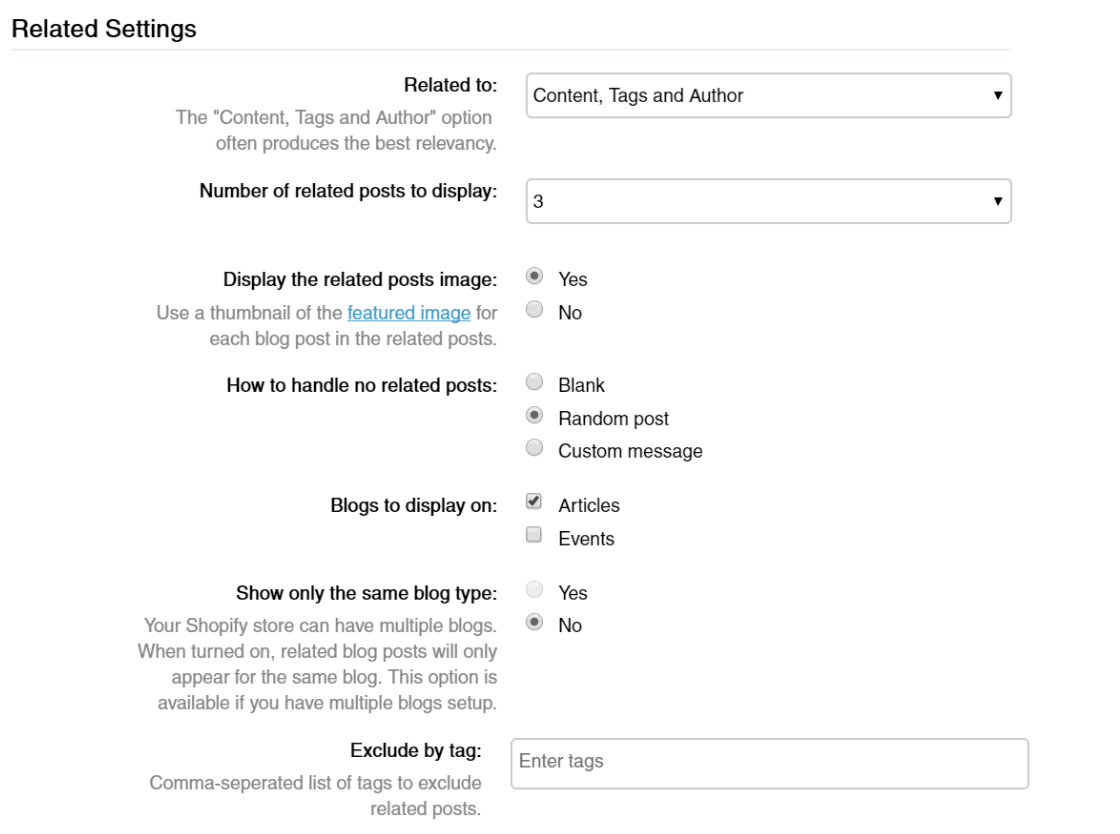Select No for show only same blog type
Image resolution: width=1120 pixels, height=834 pixels.
[534, 623]
